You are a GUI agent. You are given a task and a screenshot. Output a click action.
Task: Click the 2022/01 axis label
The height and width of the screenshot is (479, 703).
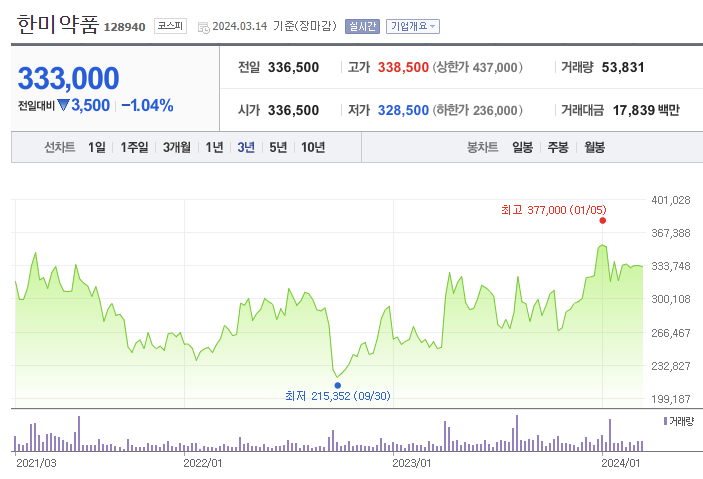[203, 463]
